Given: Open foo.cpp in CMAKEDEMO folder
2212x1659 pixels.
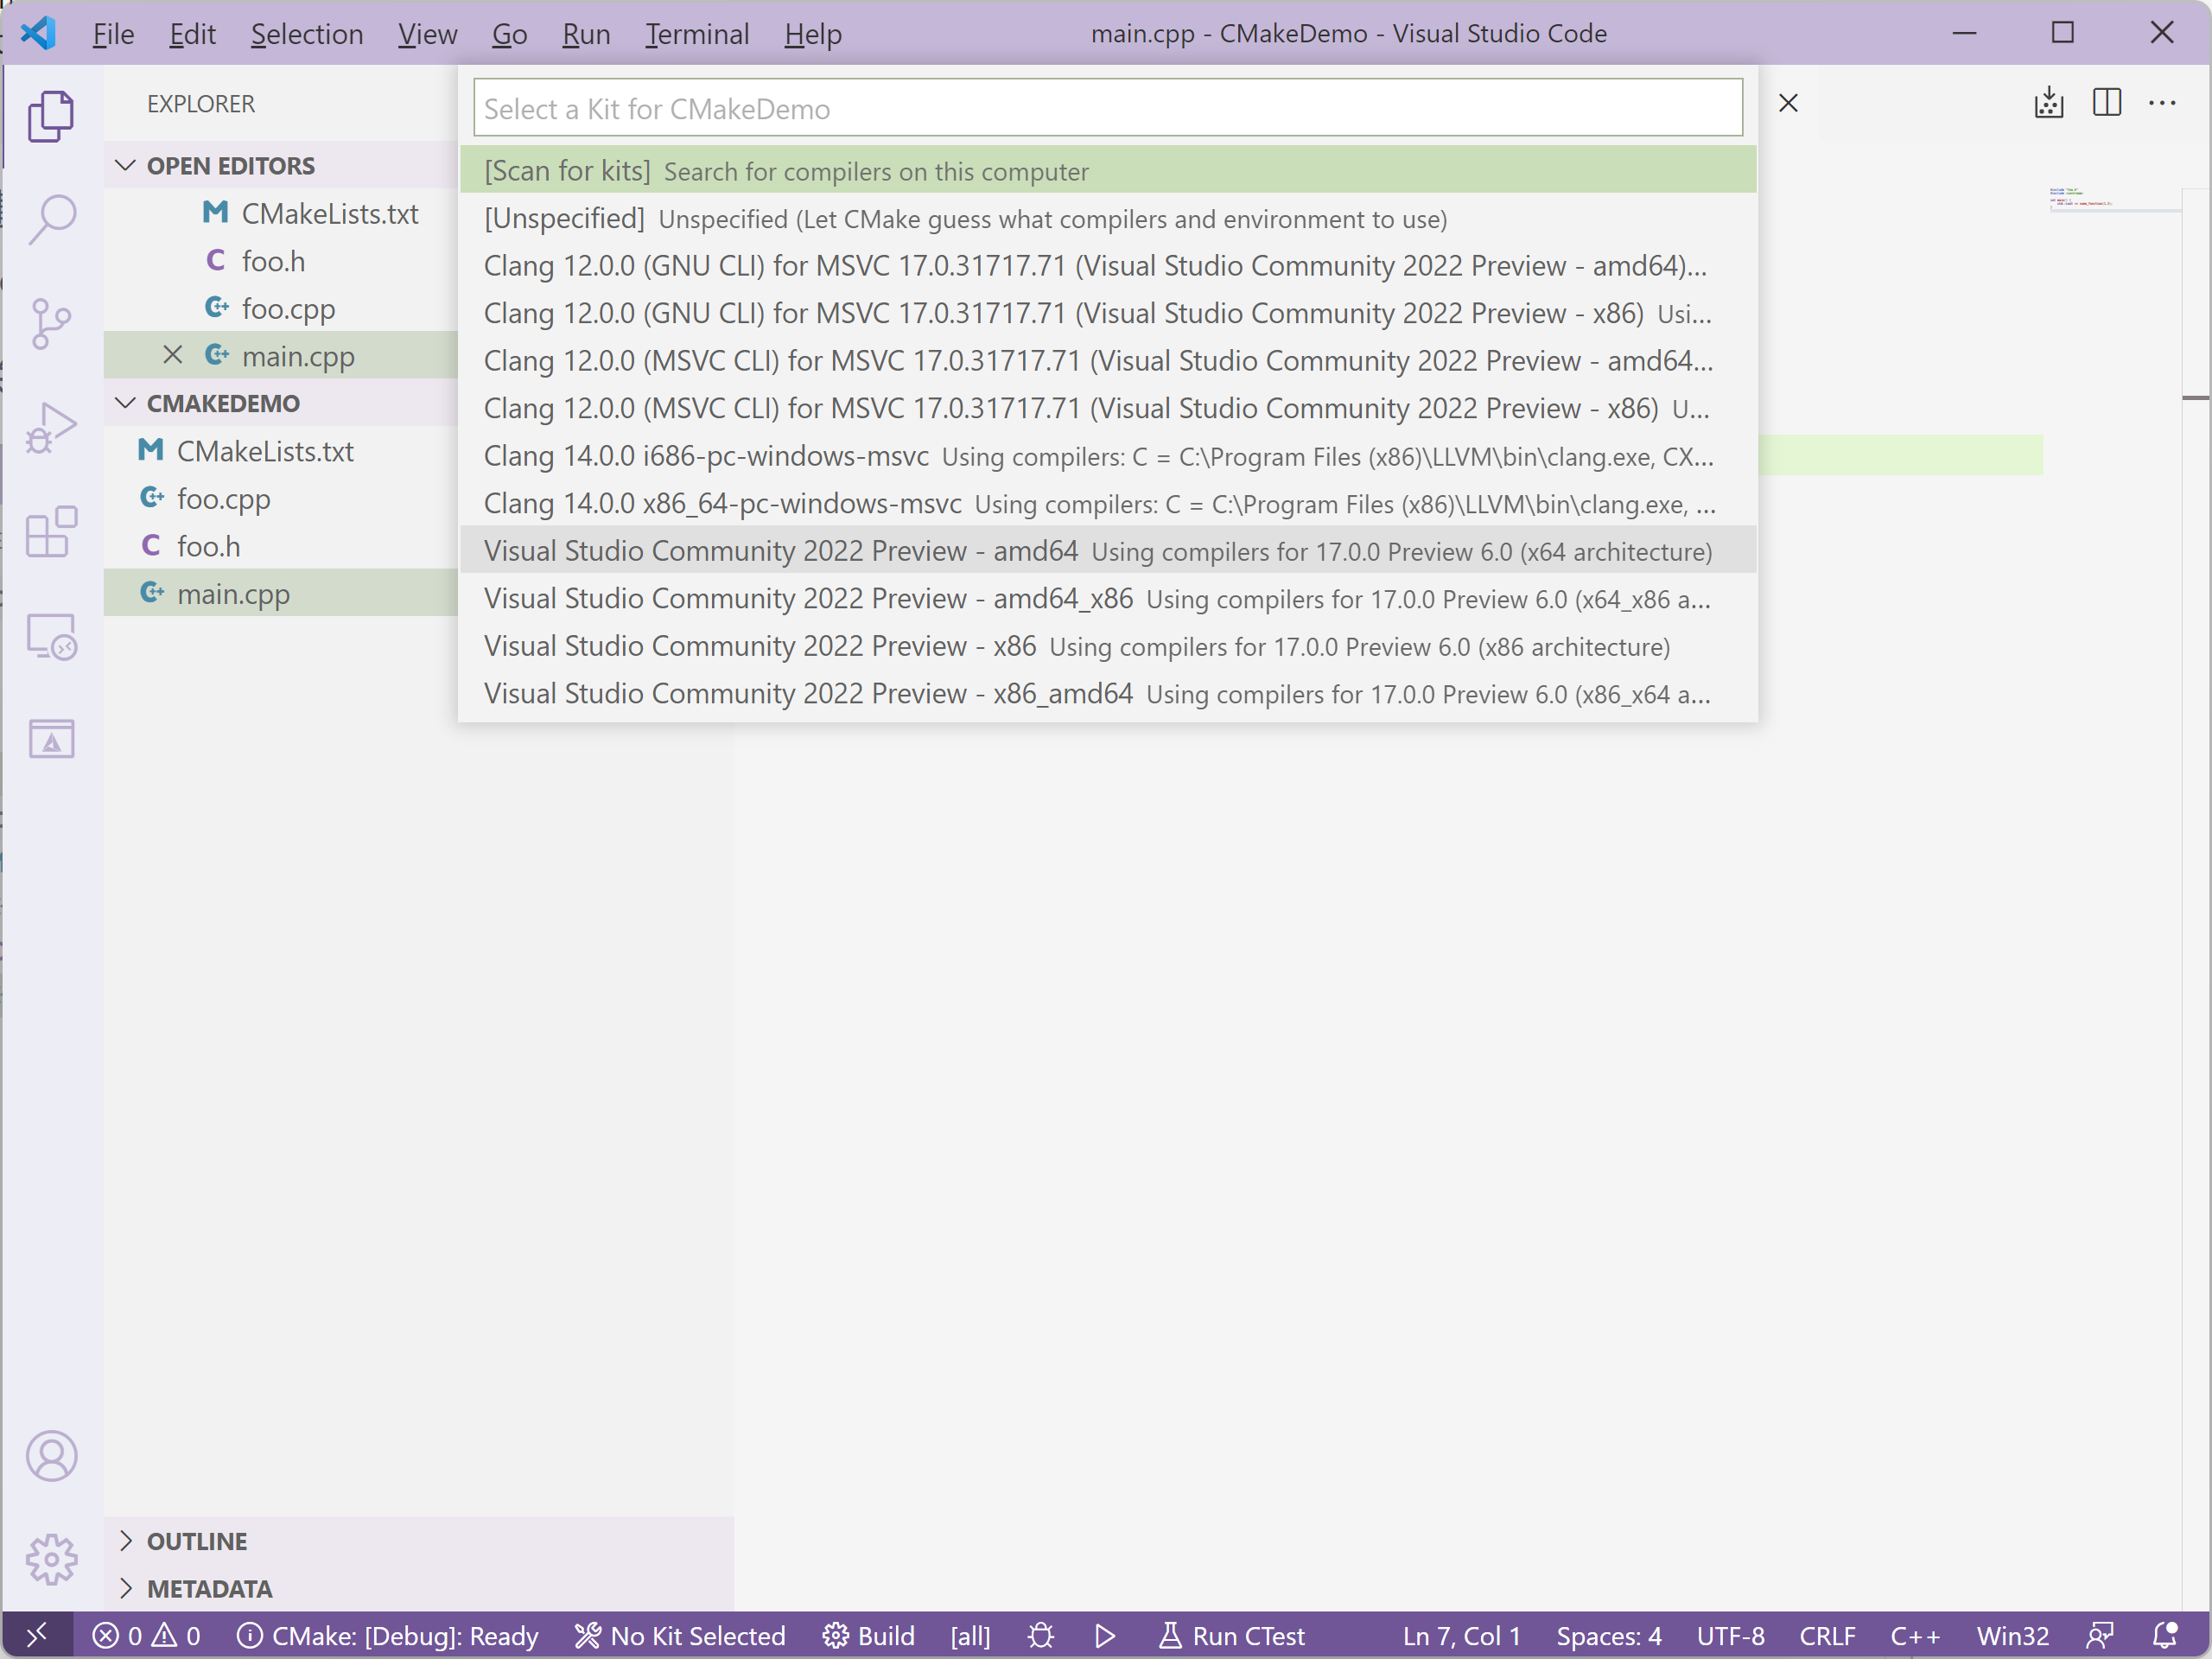Looking at the screenshot, I should tap(280, 498).
